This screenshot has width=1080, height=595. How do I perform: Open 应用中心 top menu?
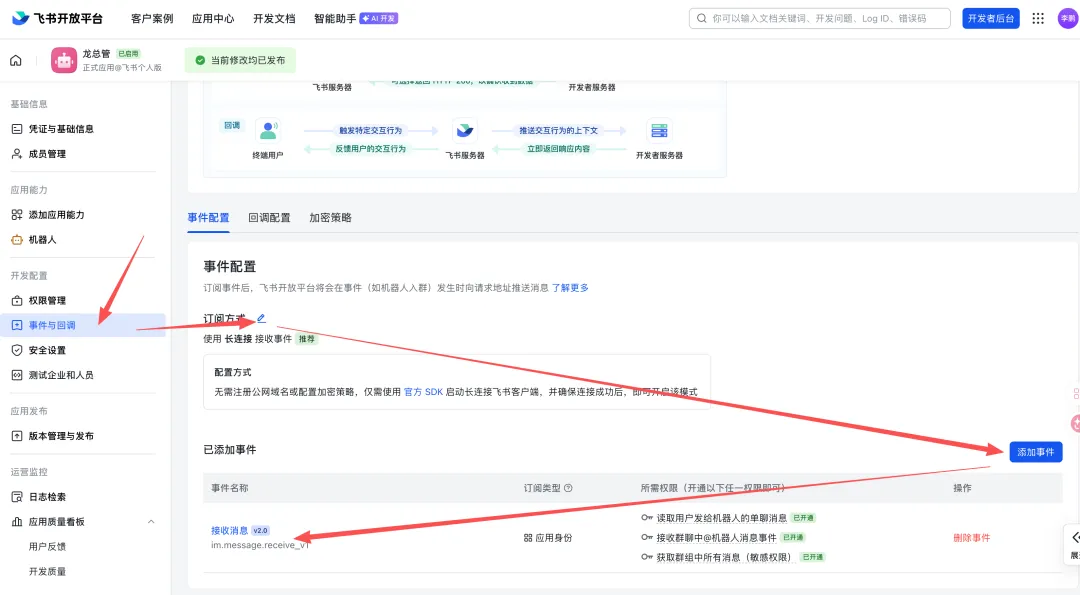213,19
